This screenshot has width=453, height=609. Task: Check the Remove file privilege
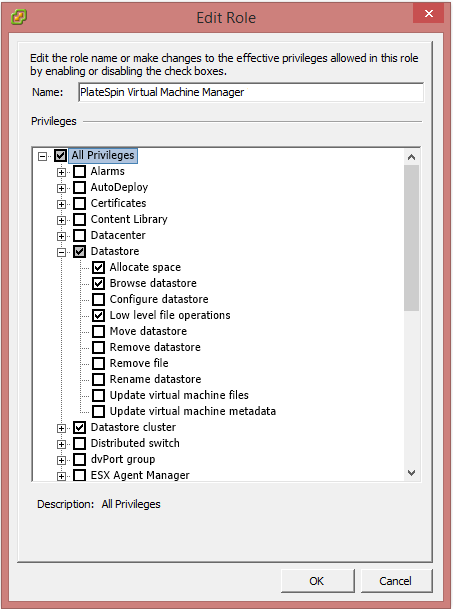[98, 364]
